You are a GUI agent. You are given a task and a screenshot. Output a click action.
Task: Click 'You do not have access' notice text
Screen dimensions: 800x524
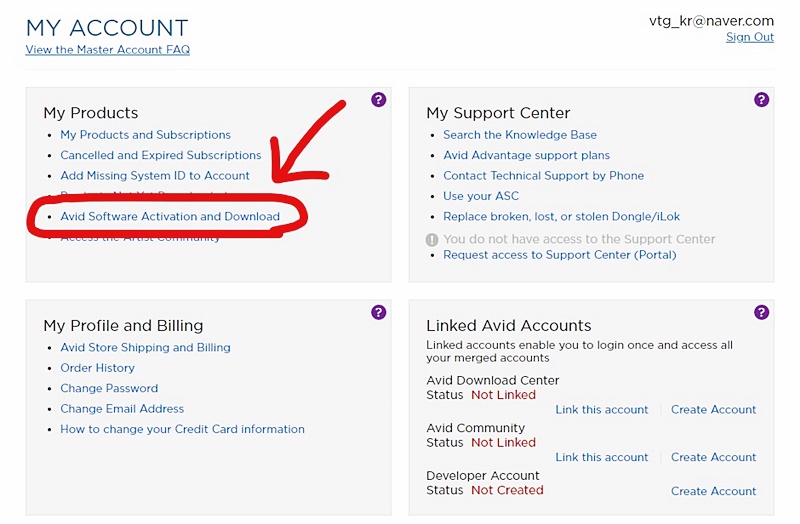[579, 239]
